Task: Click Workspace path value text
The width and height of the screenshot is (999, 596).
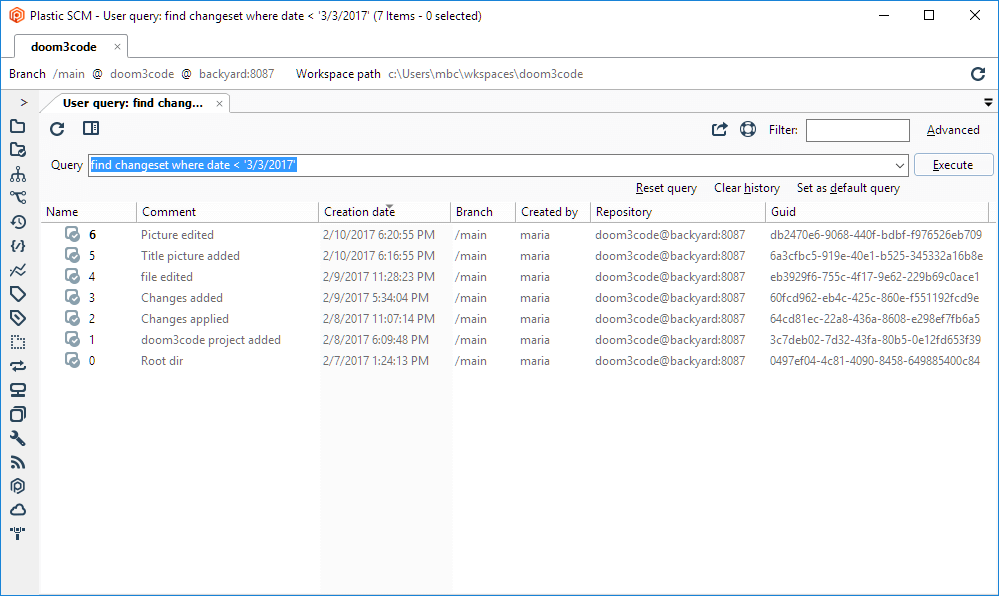Action: [485, 74]
